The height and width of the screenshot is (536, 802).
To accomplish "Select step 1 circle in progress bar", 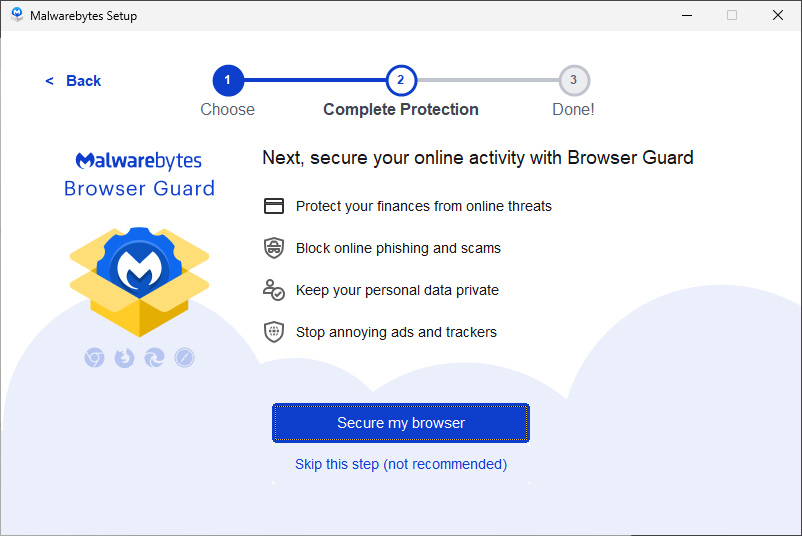I will click(227, 80).
